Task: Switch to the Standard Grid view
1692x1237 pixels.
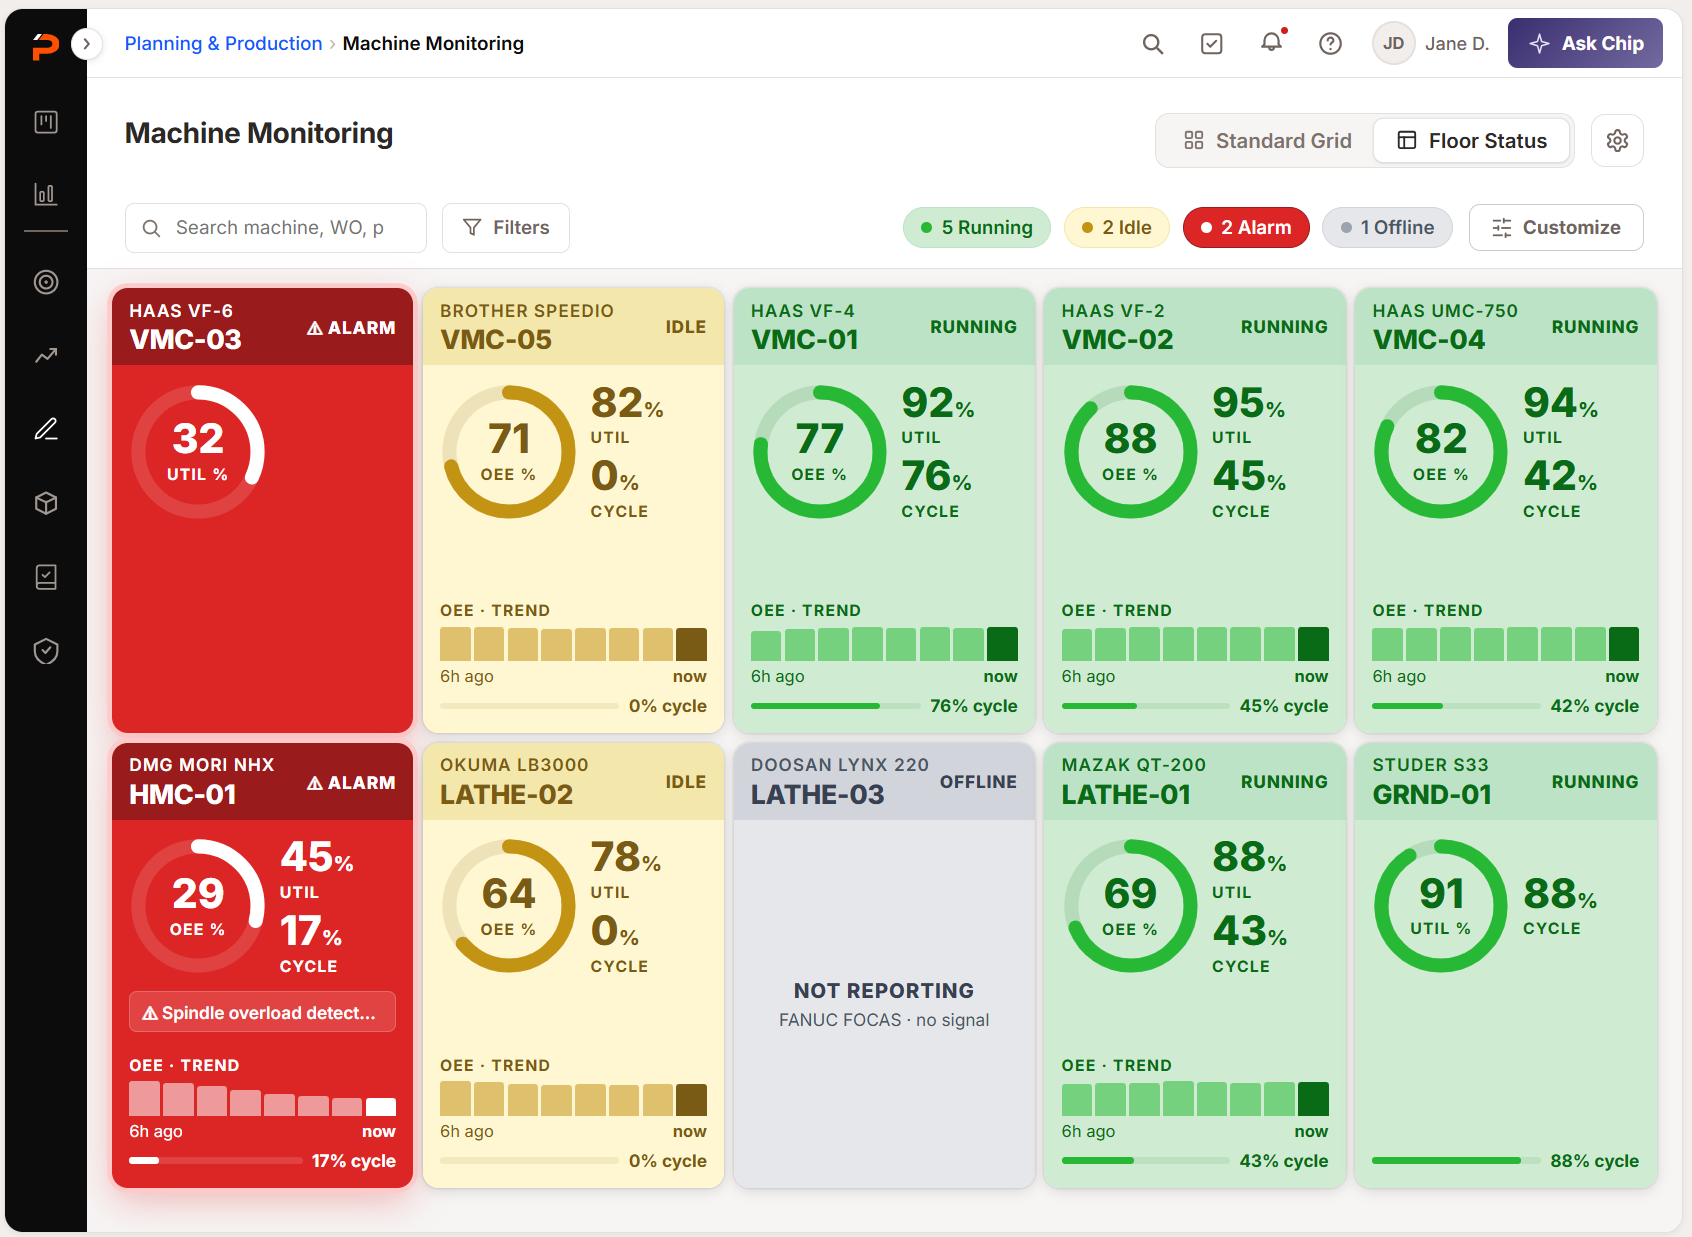Action: coord(1267,141)
